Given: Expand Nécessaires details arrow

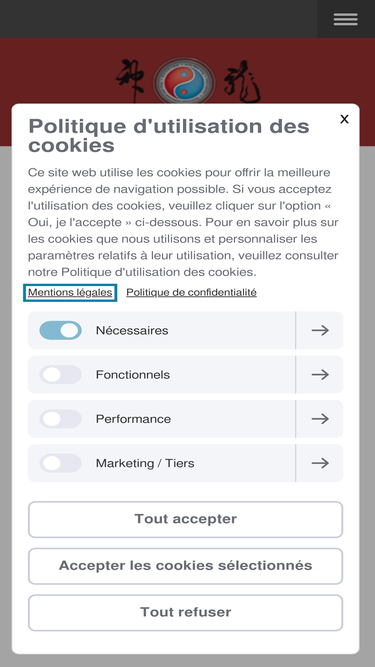Looking at the screenshot, I should tap(320, 331).
